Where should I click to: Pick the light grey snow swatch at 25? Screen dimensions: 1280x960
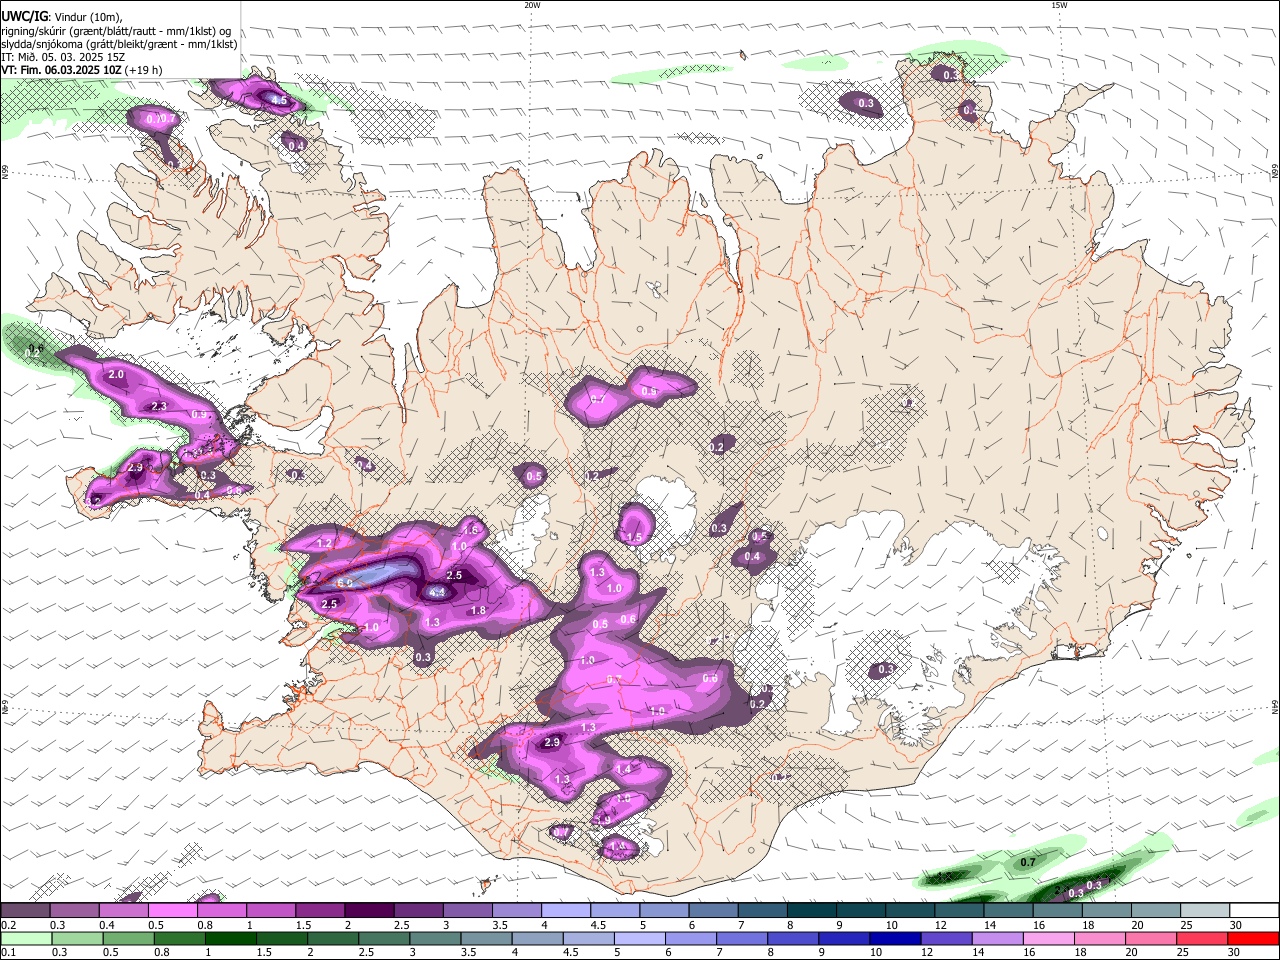[1204, 911]
